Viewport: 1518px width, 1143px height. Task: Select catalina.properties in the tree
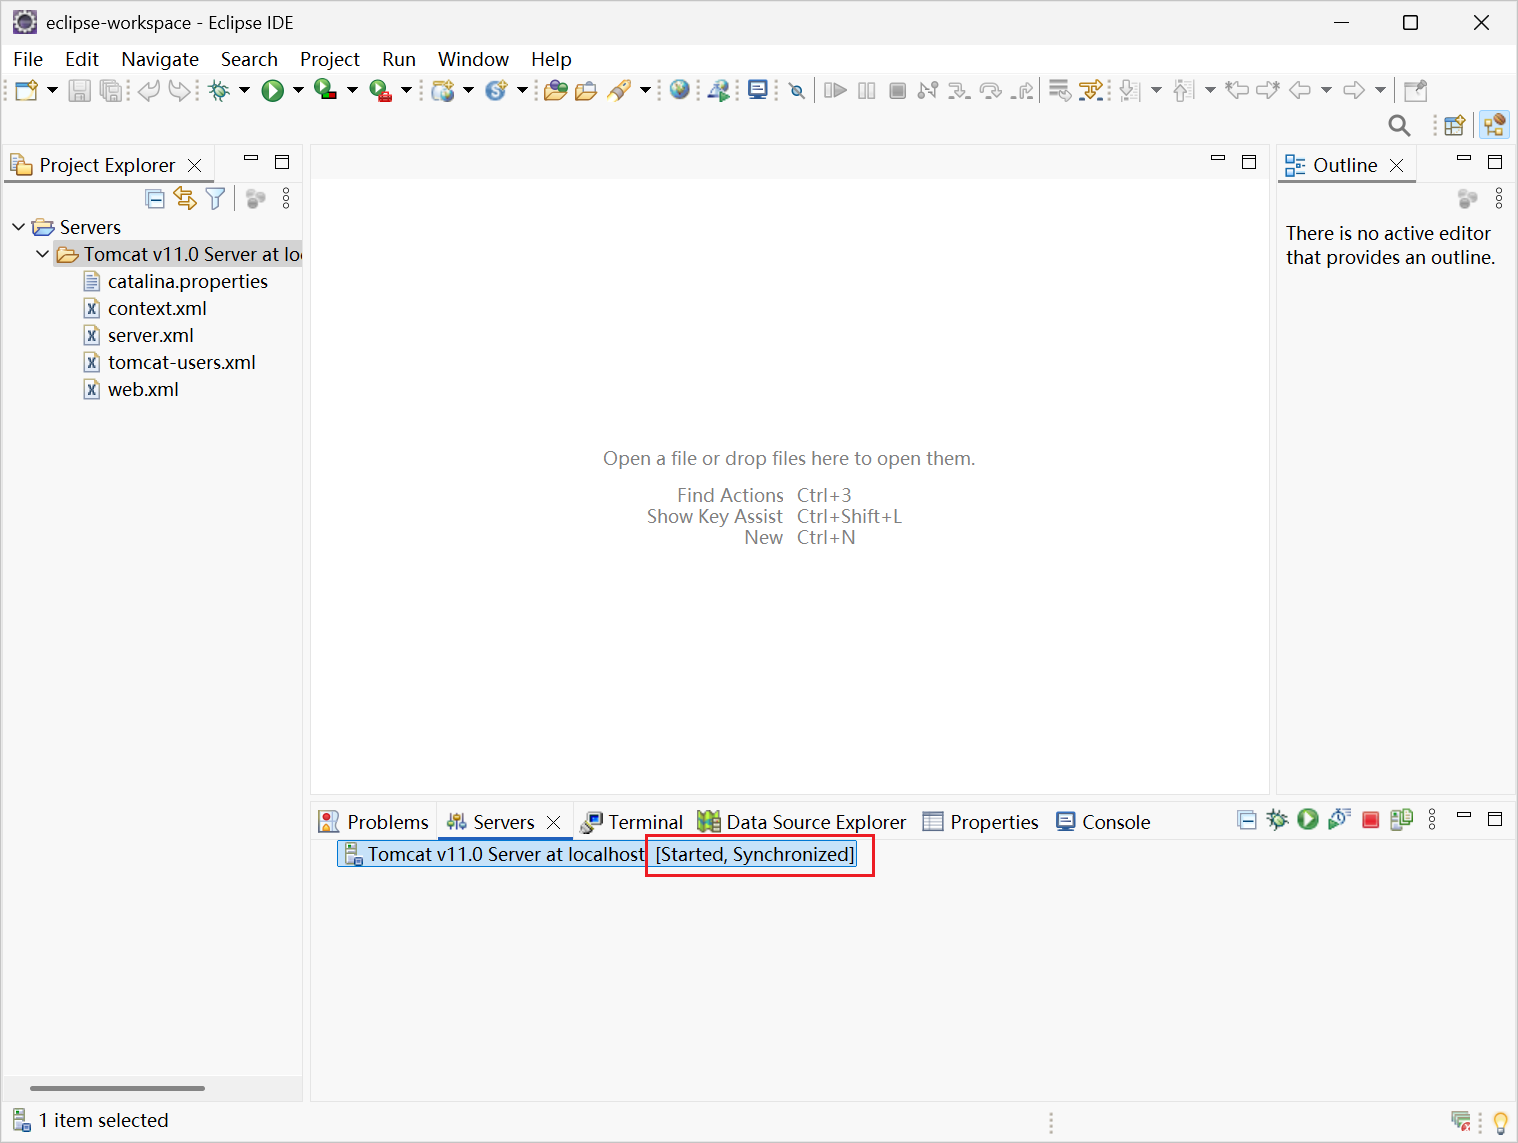coord(187,281)
